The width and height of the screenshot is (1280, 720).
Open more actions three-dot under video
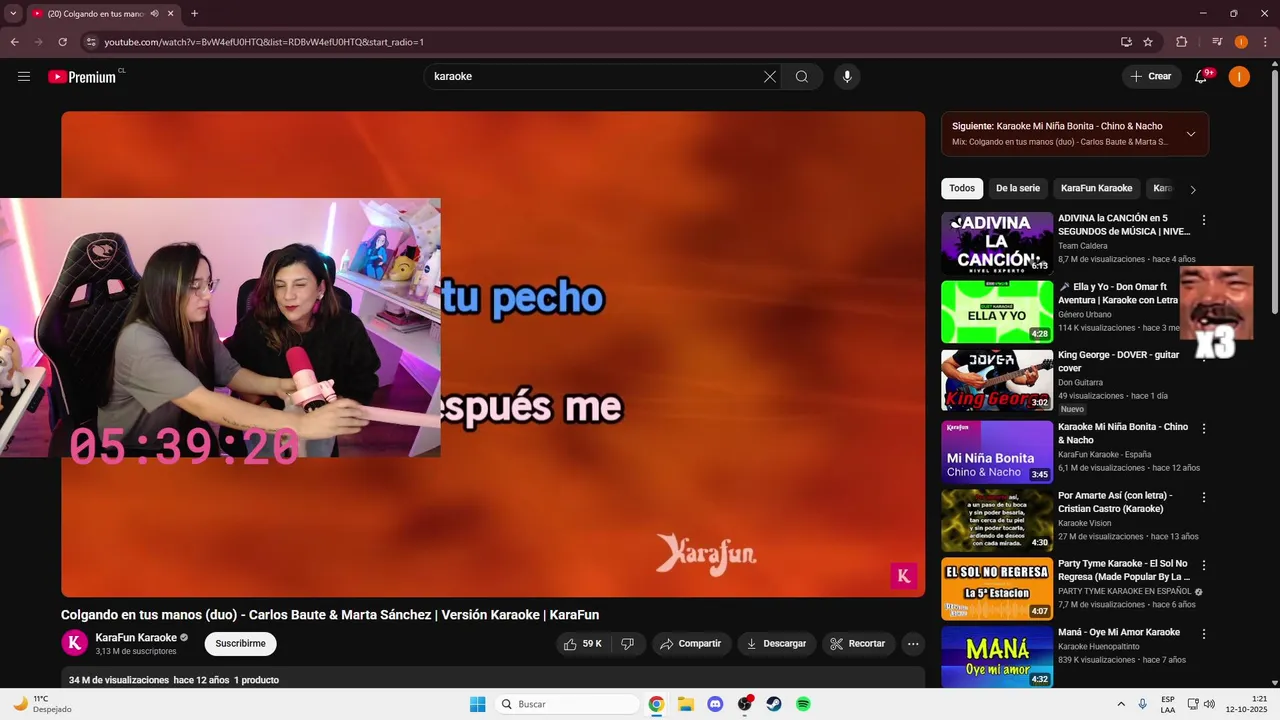(913, 644)
